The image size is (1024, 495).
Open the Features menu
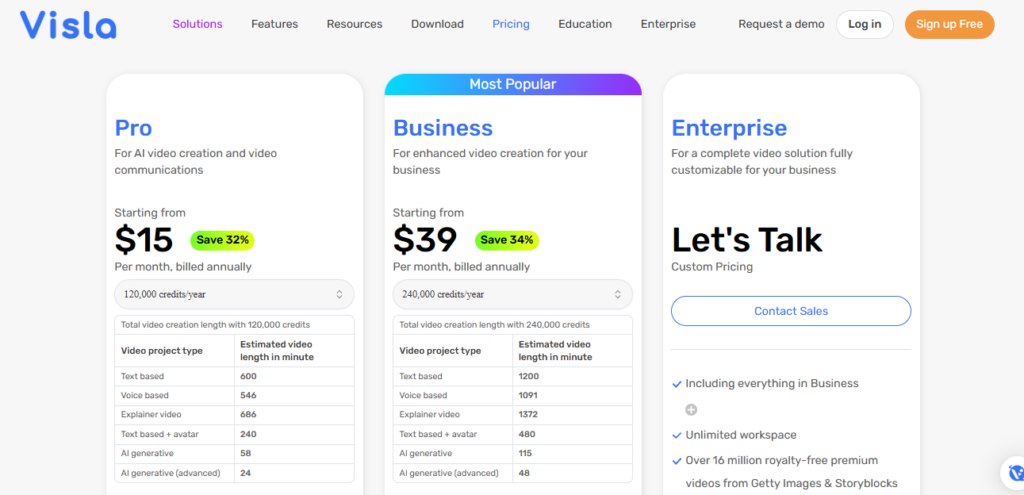pyautogui.click(x=275, y=24)
